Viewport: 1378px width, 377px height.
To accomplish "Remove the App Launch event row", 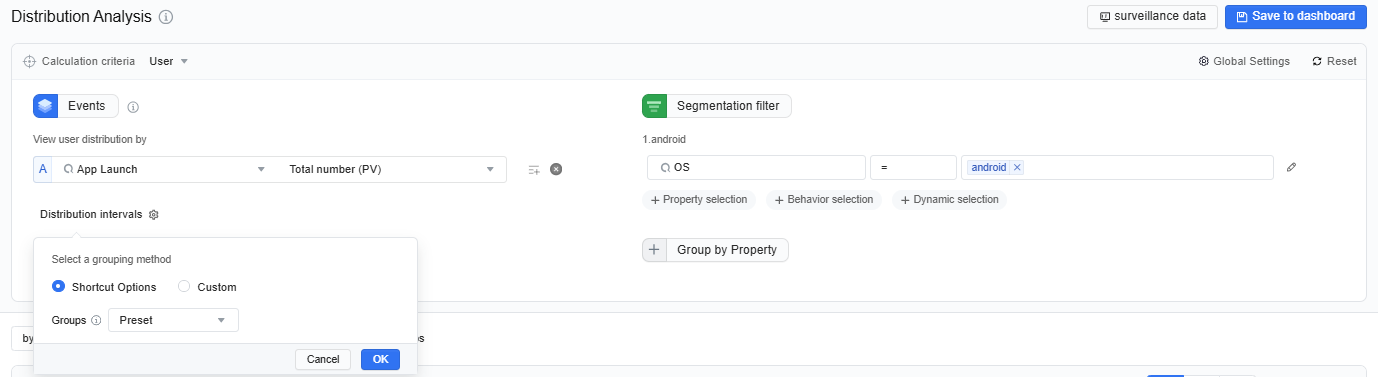I will 556,169.
